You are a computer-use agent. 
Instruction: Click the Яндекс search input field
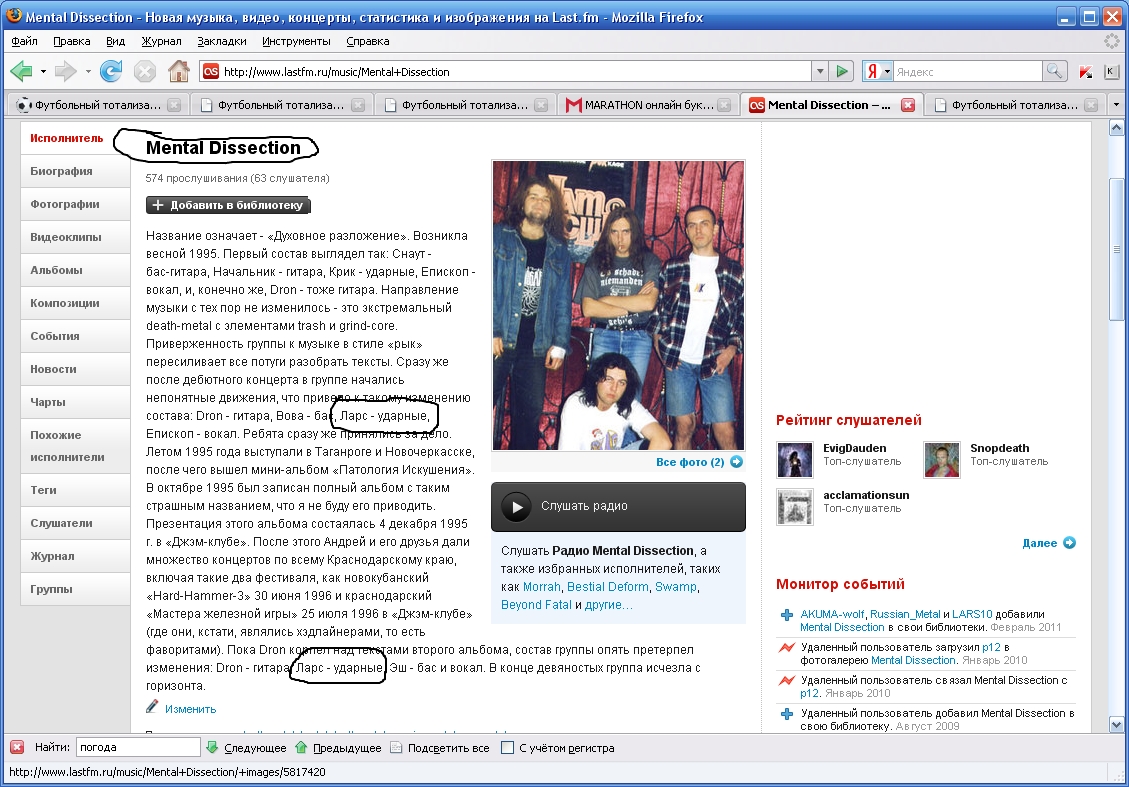pos(967,71)
